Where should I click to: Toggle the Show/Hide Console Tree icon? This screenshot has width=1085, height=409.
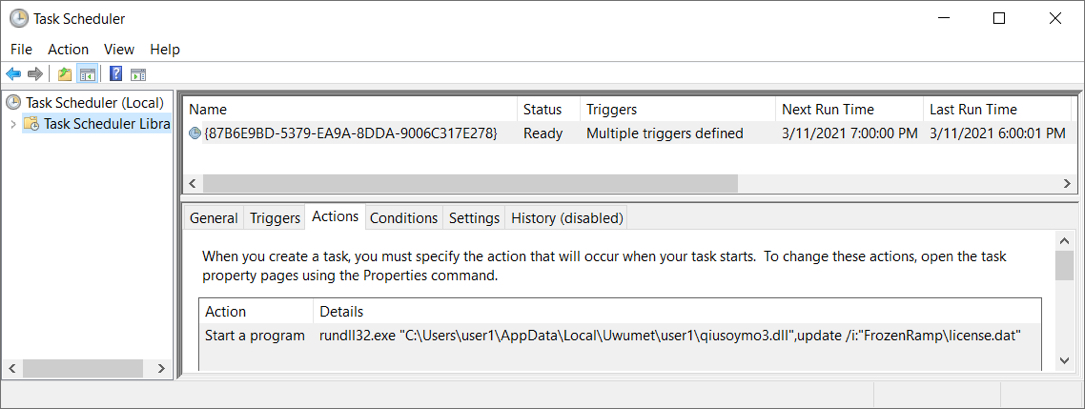(86, 74)
